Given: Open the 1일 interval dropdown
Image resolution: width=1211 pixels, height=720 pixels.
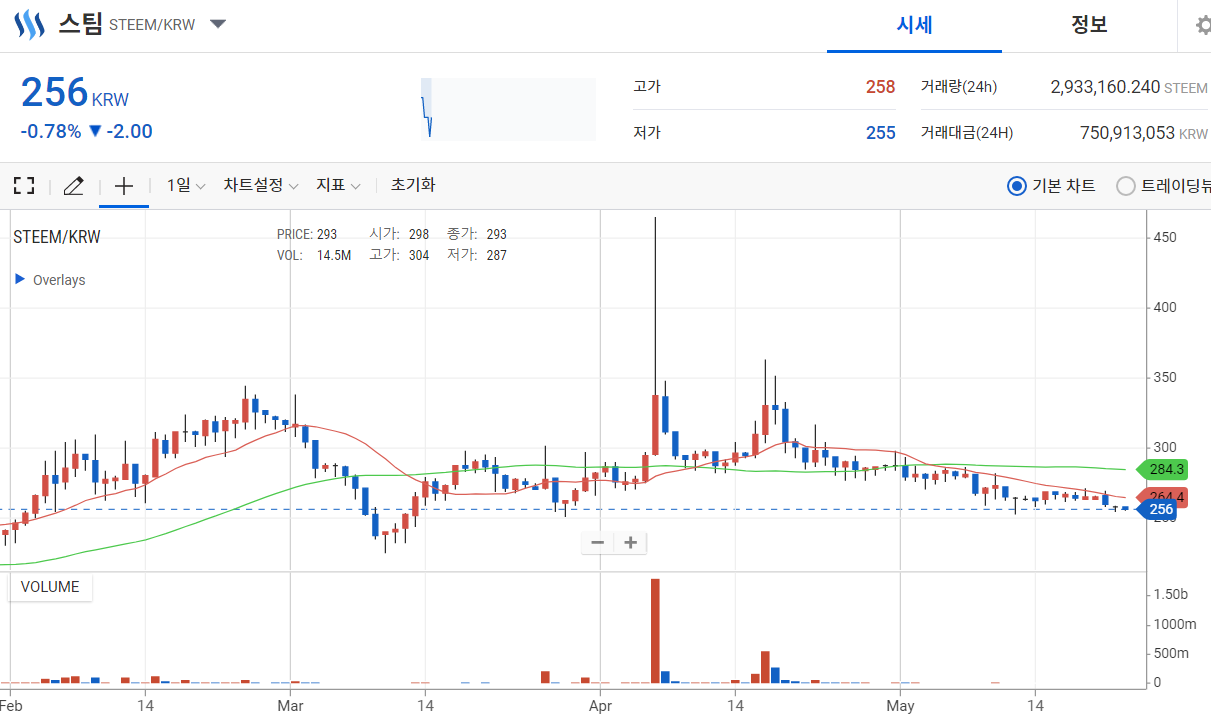Looking at the screenshot, I should pyautogui.click(x=186, y=185).
